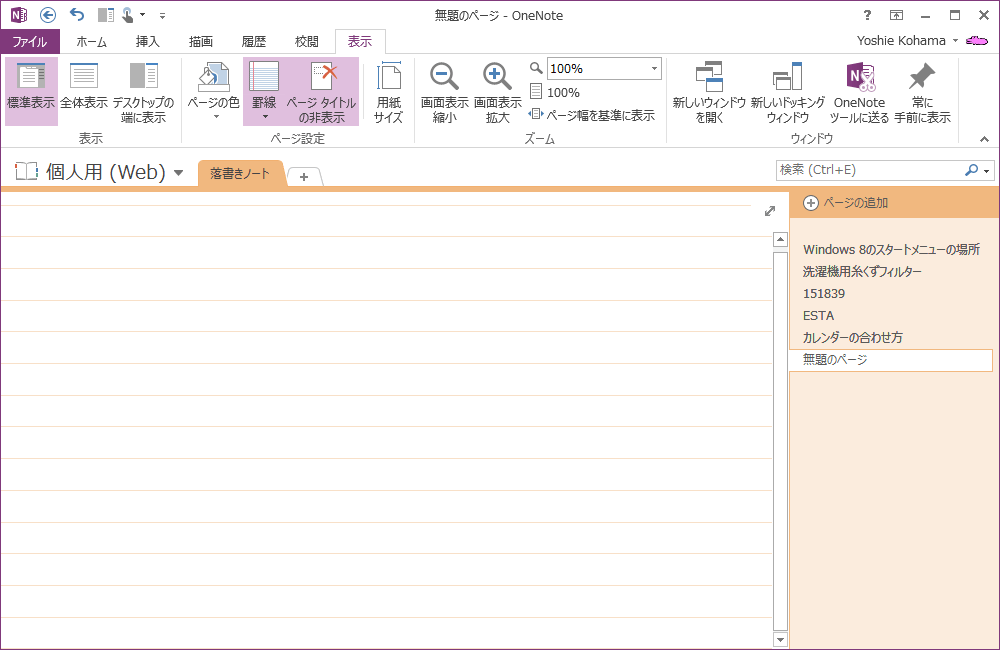Expand the 個人用 (Web) notebook dropdown
Screen dimensions: 1000x650
(x=179, y=172)
